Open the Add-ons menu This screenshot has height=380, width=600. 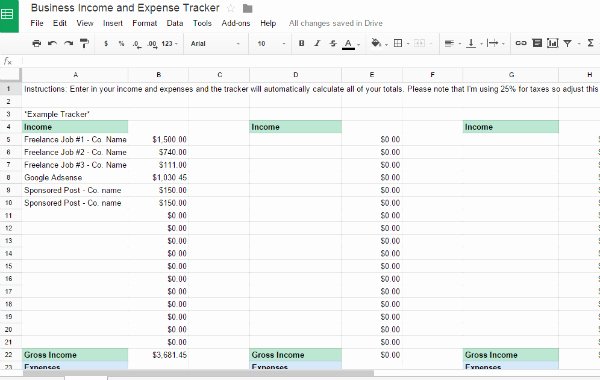pyautogui.click(x=236, y=23)
